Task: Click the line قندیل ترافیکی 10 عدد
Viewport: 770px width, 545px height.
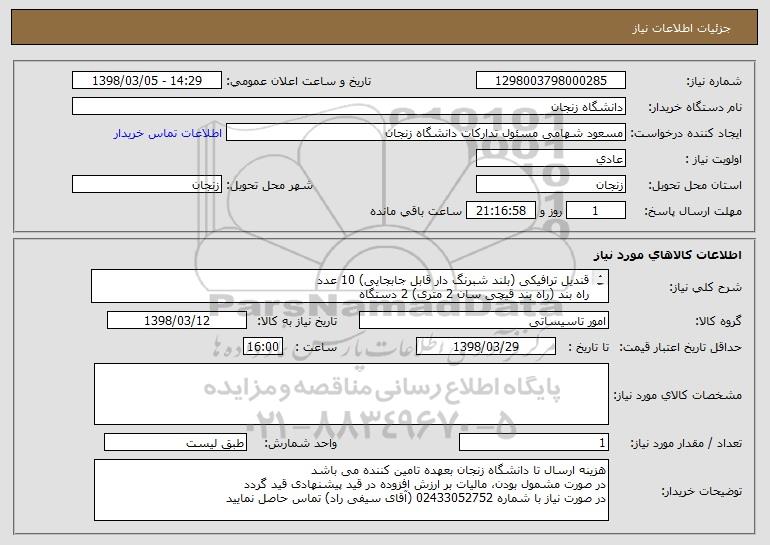Action: [453, 280]
